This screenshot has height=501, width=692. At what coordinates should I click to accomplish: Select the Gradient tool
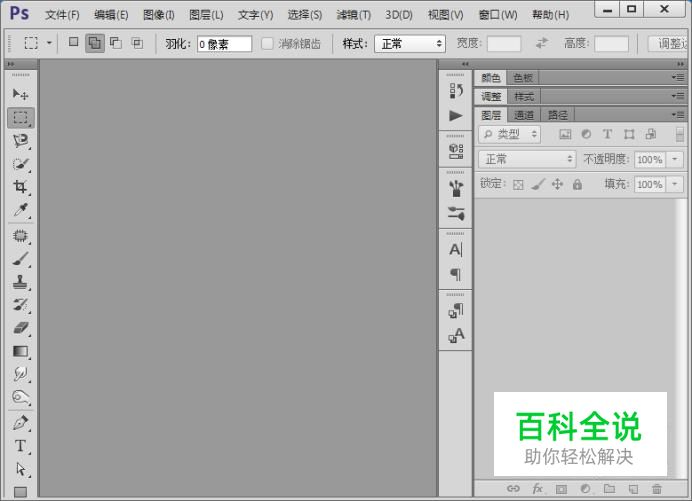coord(20,351)
